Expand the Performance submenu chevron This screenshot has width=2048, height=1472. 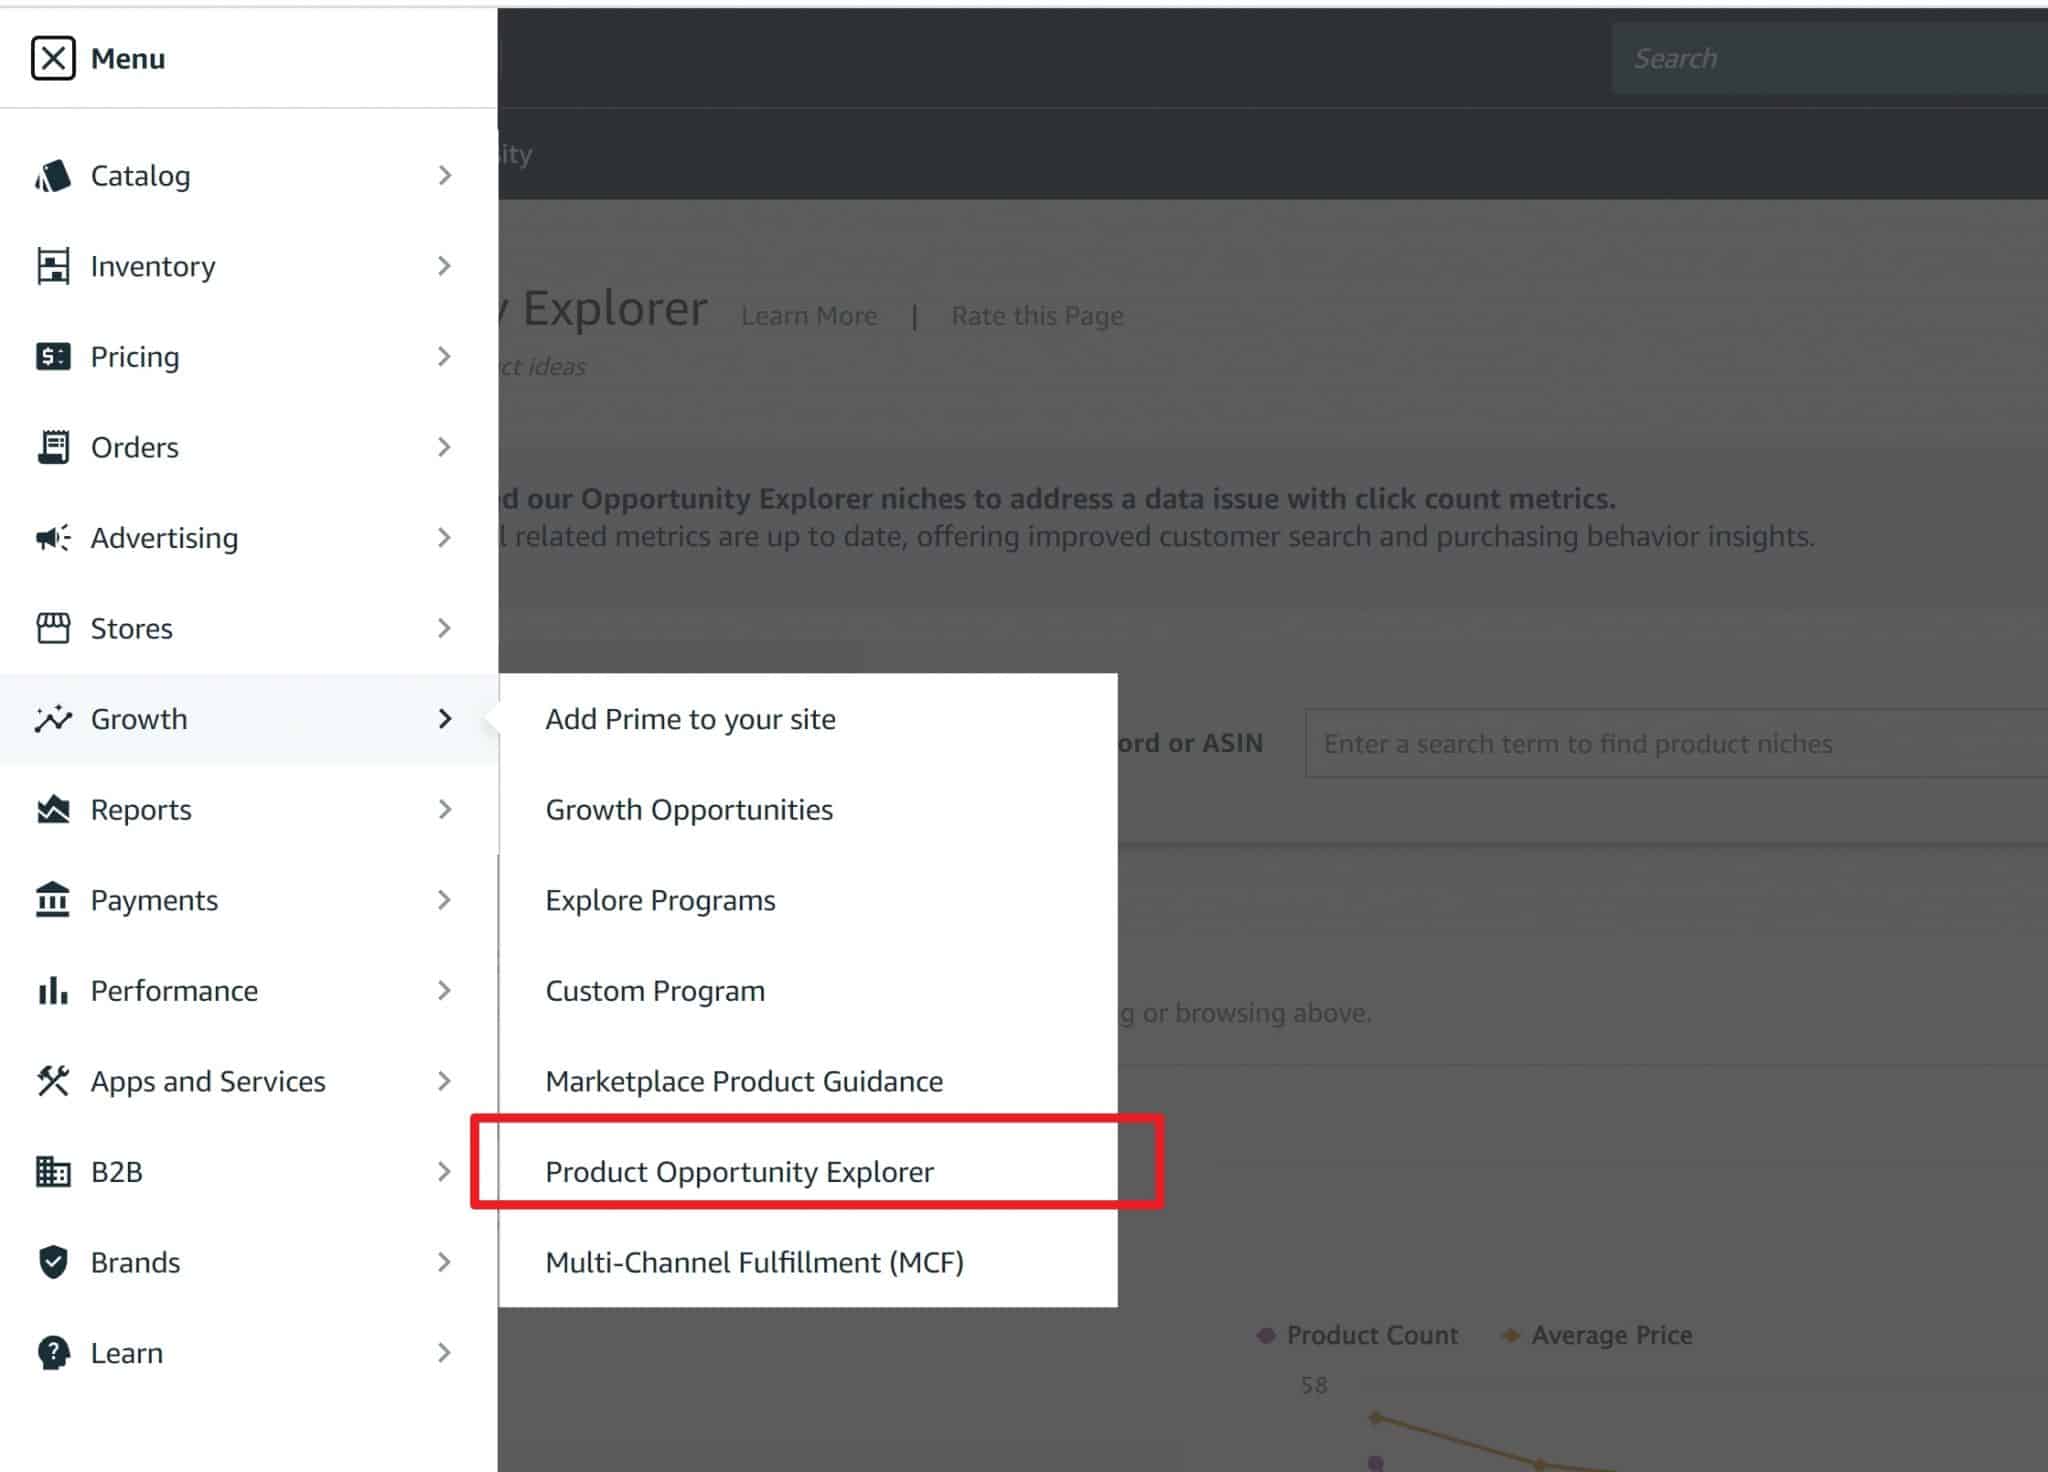pos(445,990)
